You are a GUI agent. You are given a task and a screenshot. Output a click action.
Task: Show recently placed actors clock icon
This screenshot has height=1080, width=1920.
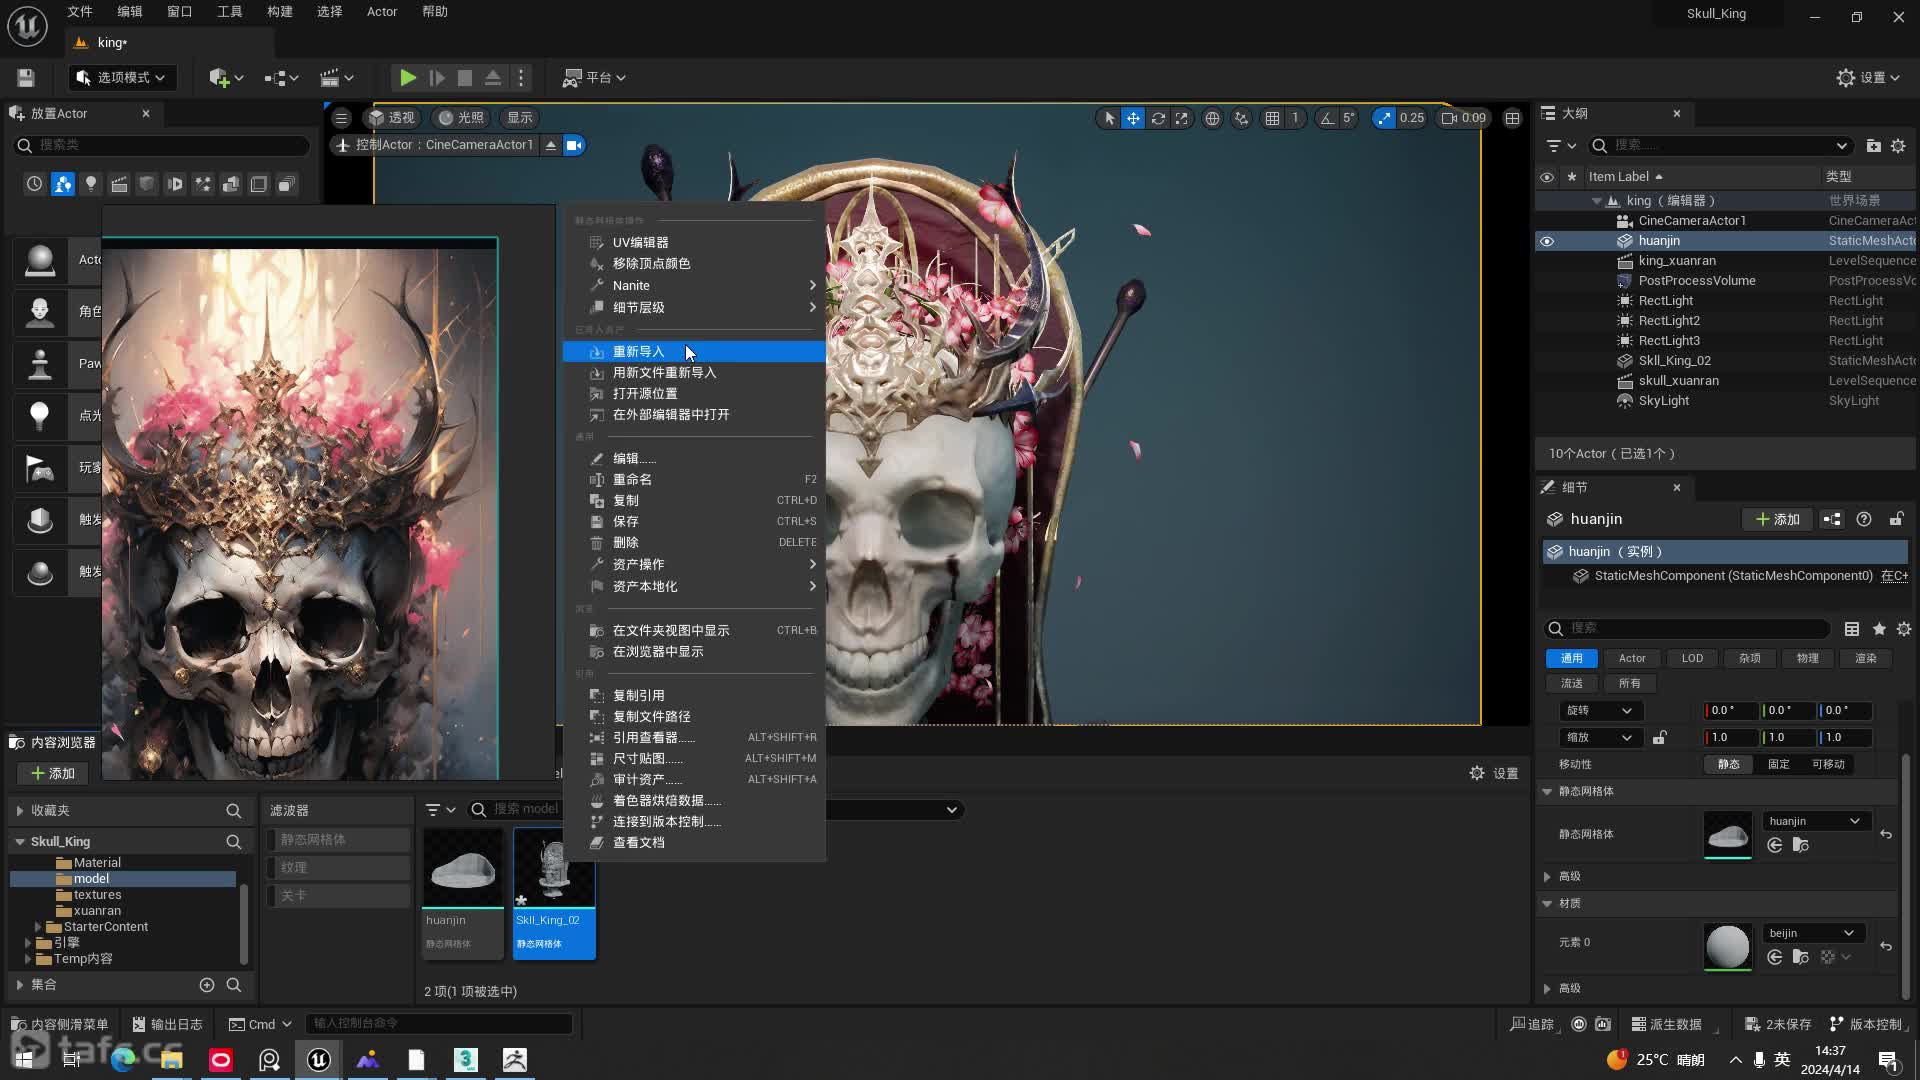[x=35, y=184]
